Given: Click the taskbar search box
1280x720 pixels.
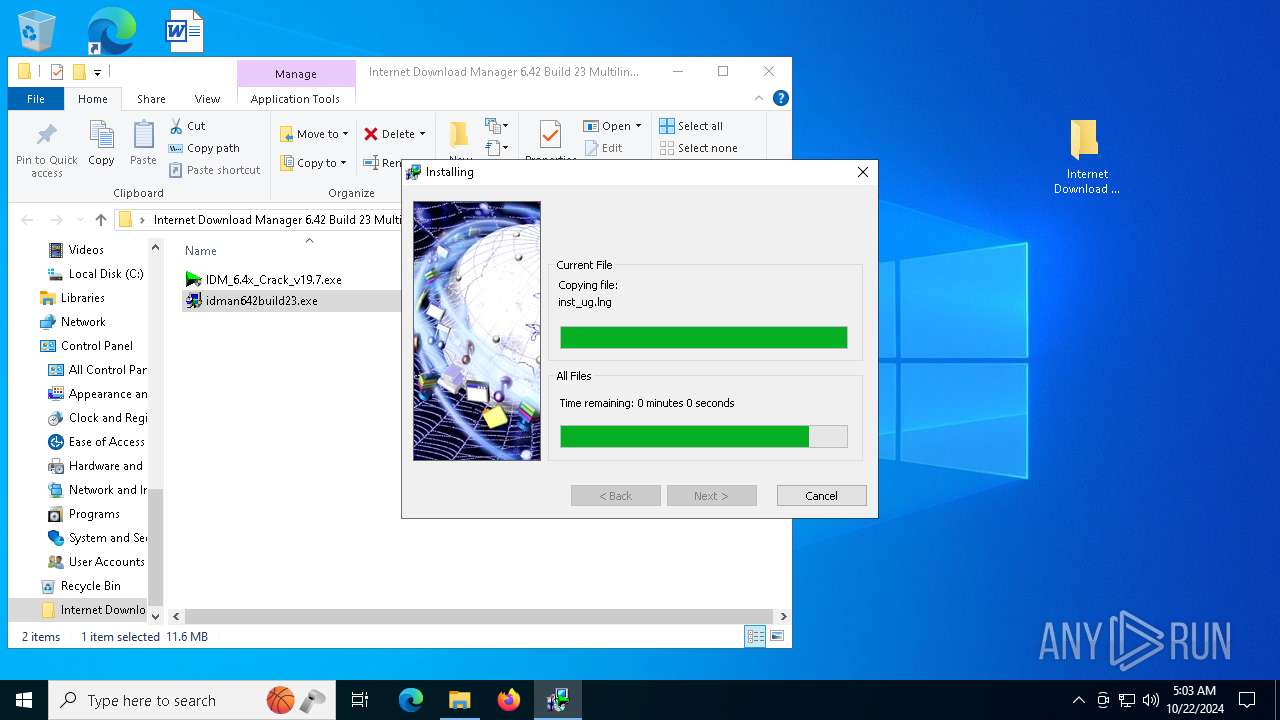Looking at the screenshot, I should (x=192, y=700).
